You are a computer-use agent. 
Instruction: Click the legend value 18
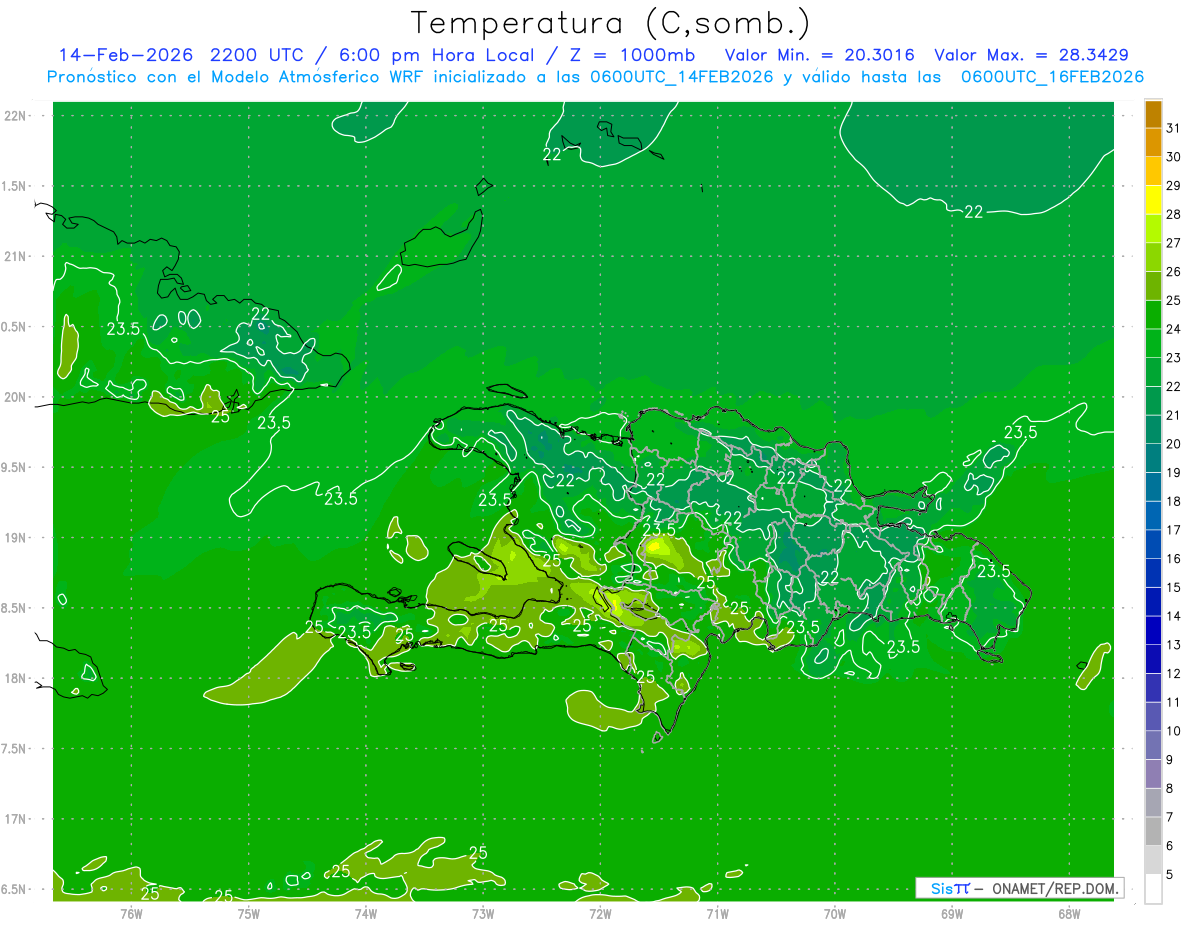coord(1174,501)
